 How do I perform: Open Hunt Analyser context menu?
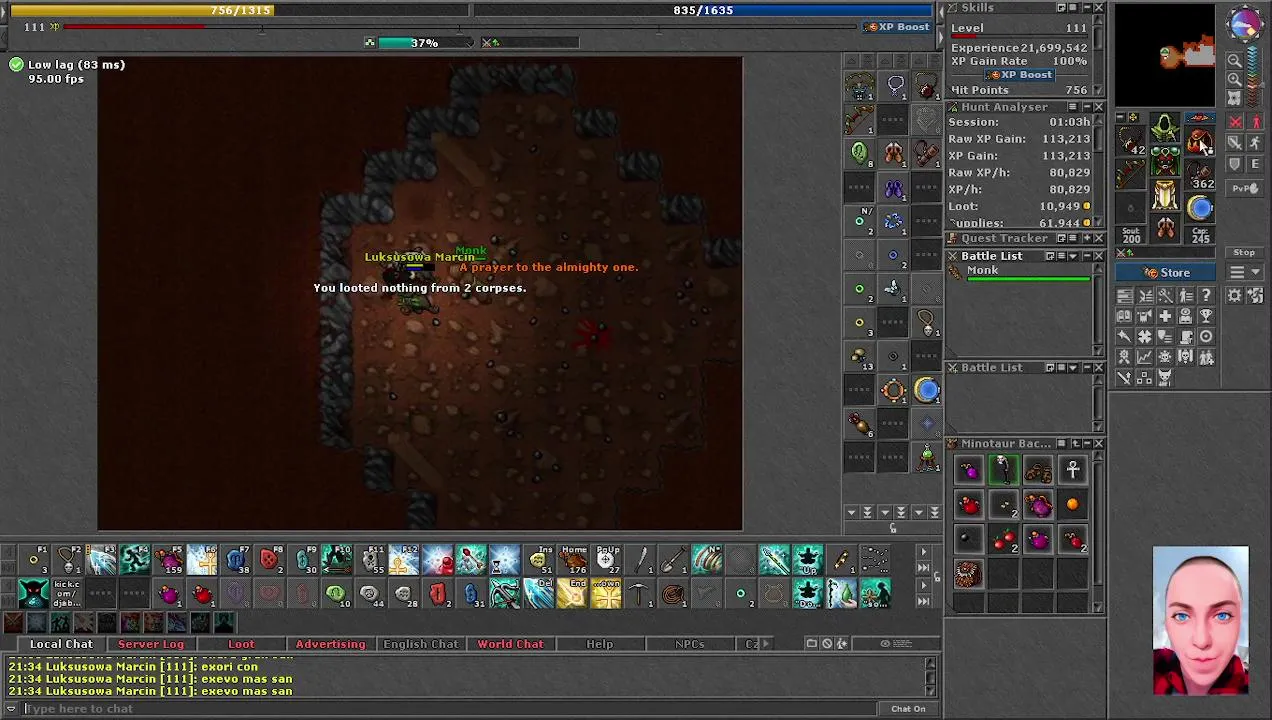[1073, 107]
